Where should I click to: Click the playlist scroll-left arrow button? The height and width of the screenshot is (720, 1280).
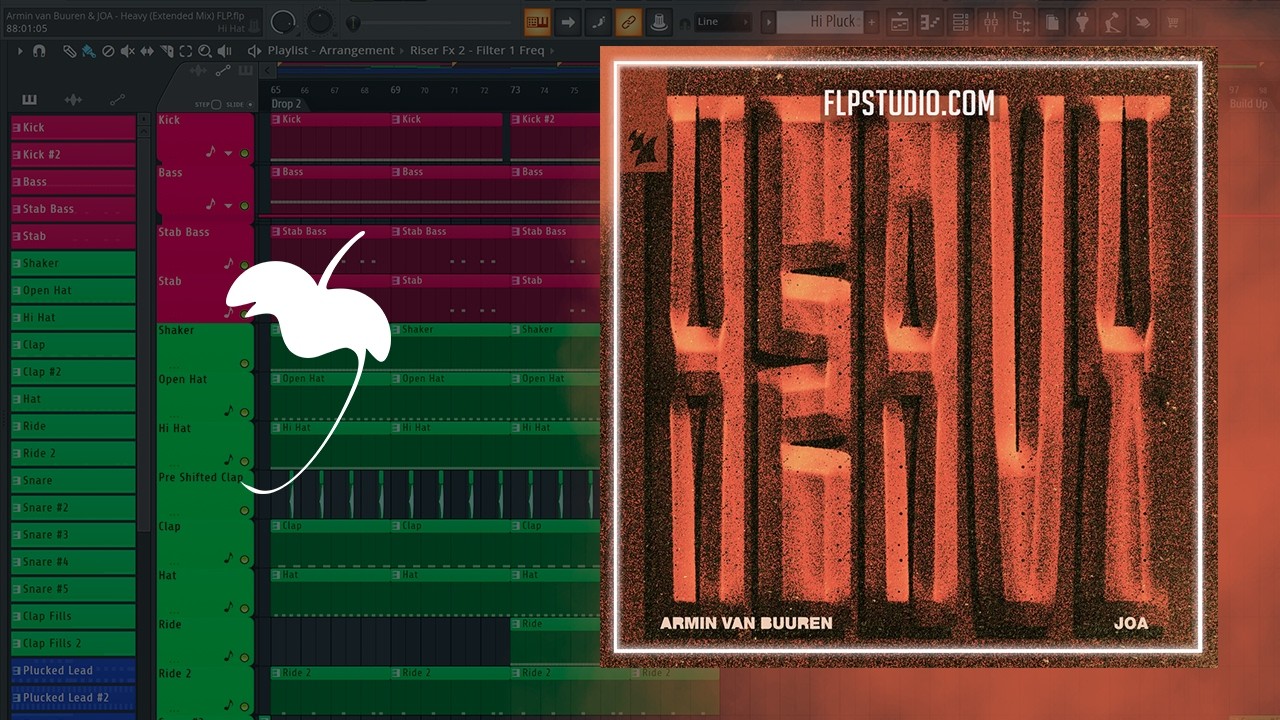[266, 70]
